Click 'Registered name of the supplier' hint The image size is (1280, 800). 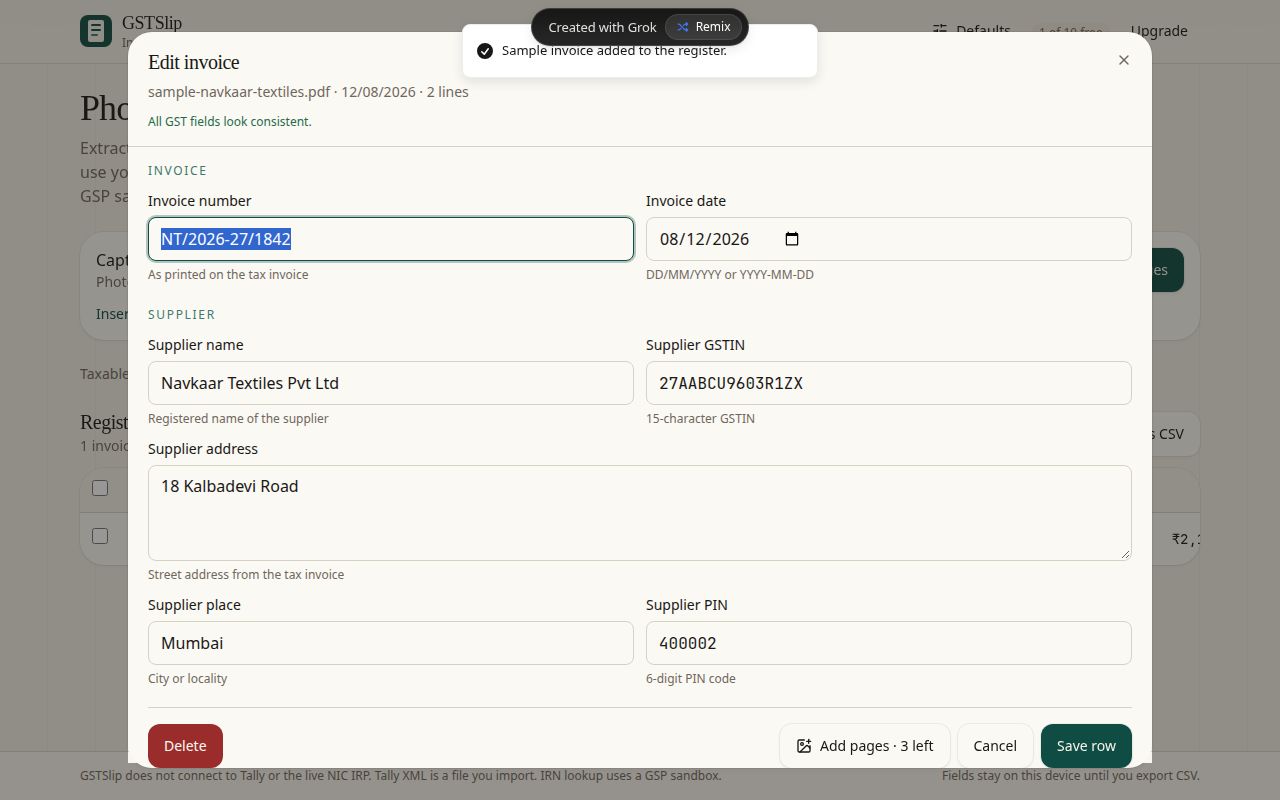(x=238, y=418)
